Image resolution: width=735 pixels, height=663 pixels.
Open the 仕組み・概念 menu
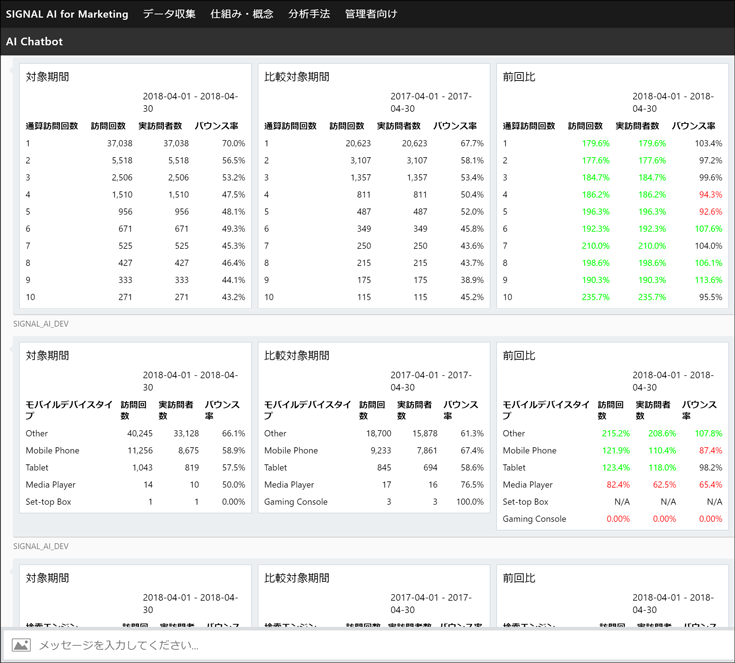[242, 14]
